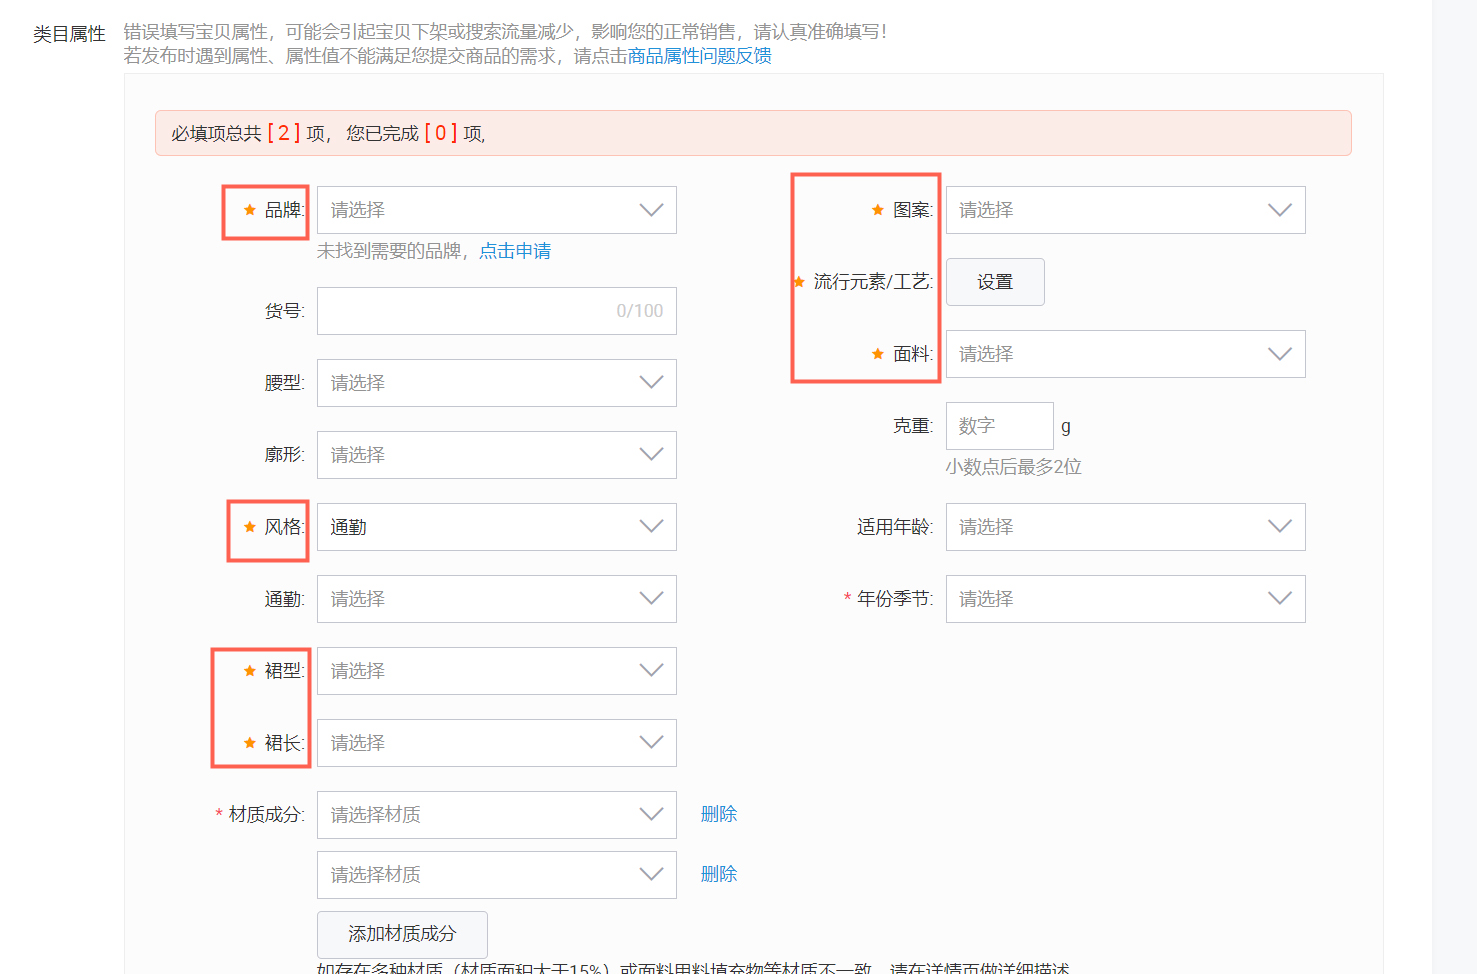Image resolution: width=1477 pixels, height=974 pixels.
Task: Open the 品牌 brand dropdown
Action: [496, 210]
